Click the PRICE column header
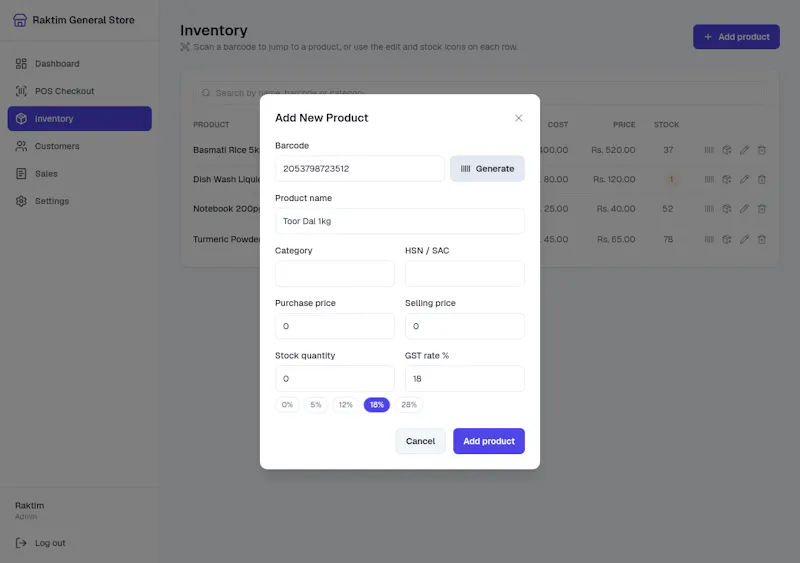 tap(624, 125)
